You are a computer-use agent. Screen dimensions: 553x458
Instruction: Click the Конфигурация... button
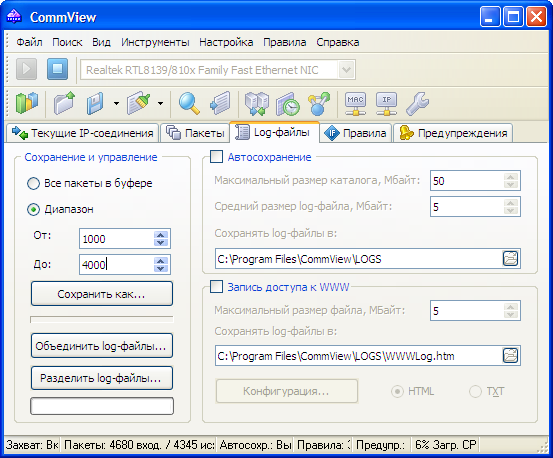click(x=286, y=391)
